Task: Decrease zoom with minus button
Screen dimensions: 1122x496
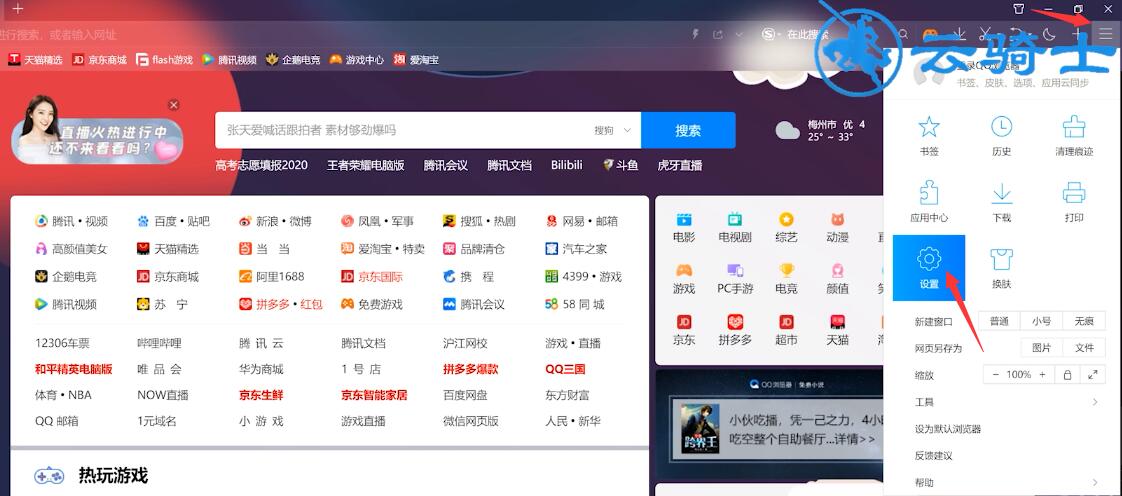Action: (x=995, y=374)
